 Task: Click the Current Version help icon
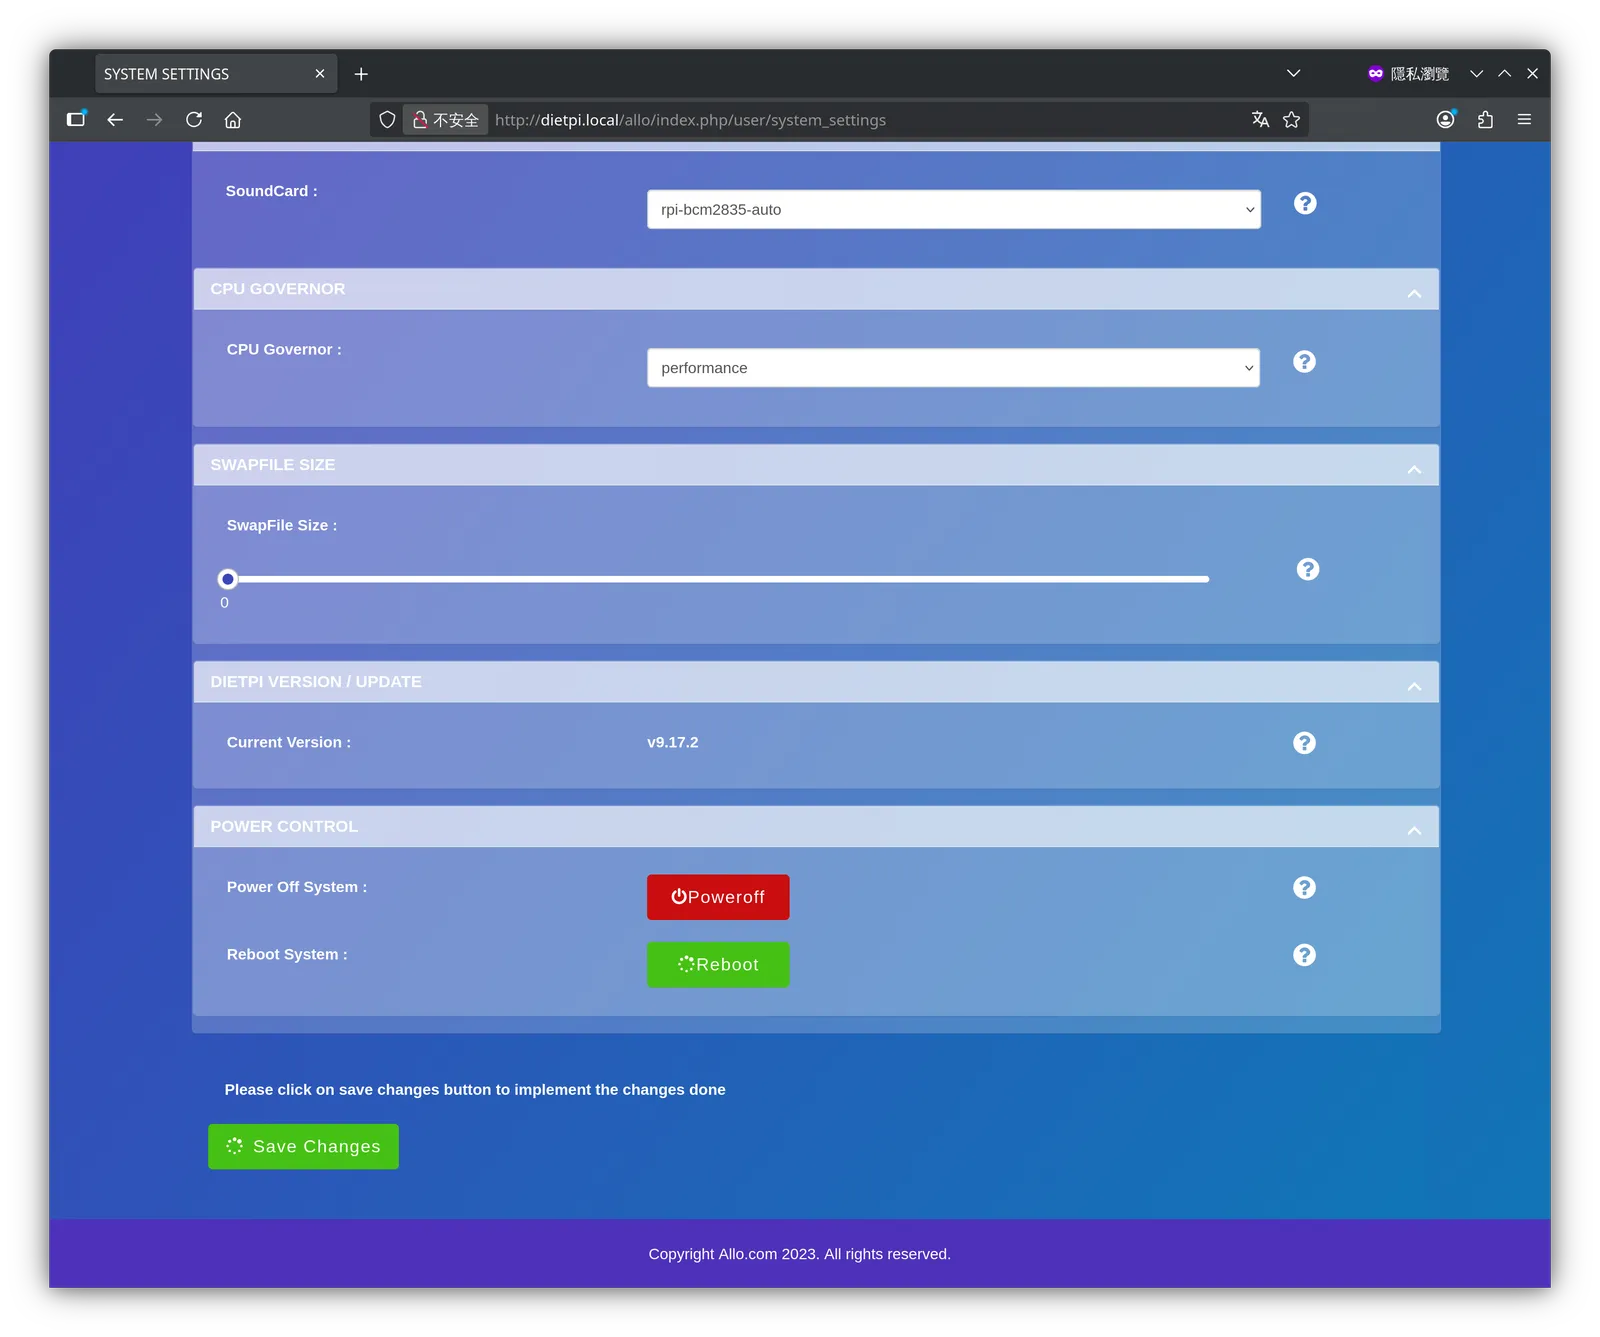coord(1304,742)
